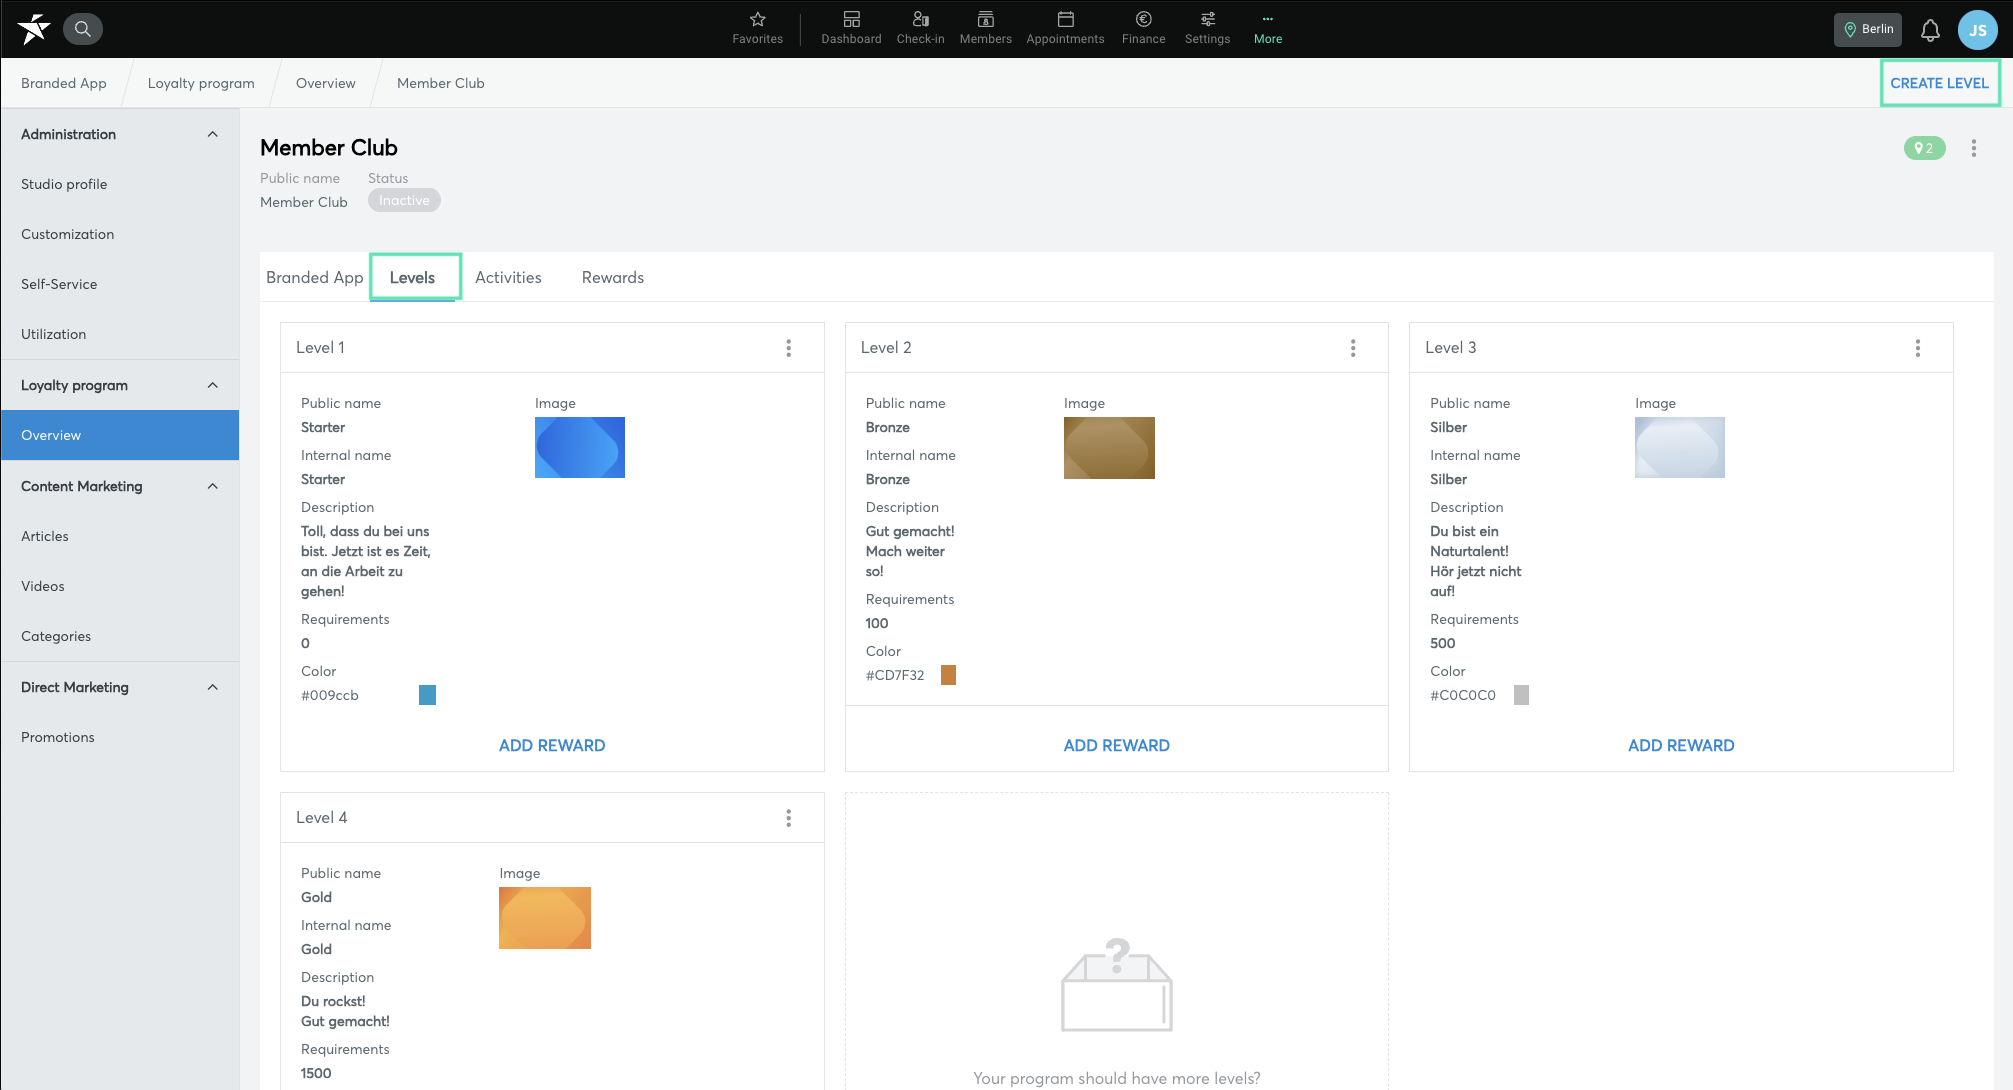Open Categories in the sidebar

(x=120, y=636)
